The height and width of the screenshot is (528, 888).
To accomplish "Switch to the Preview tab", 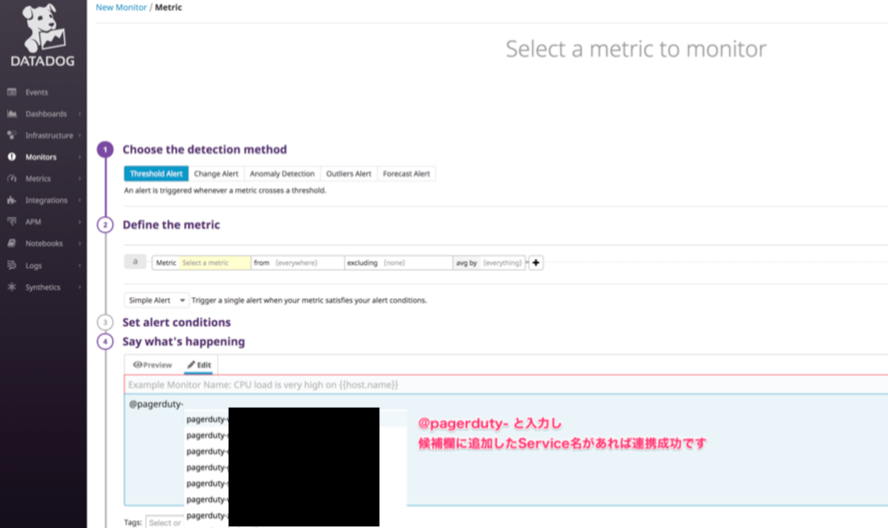I will point(152,365).
